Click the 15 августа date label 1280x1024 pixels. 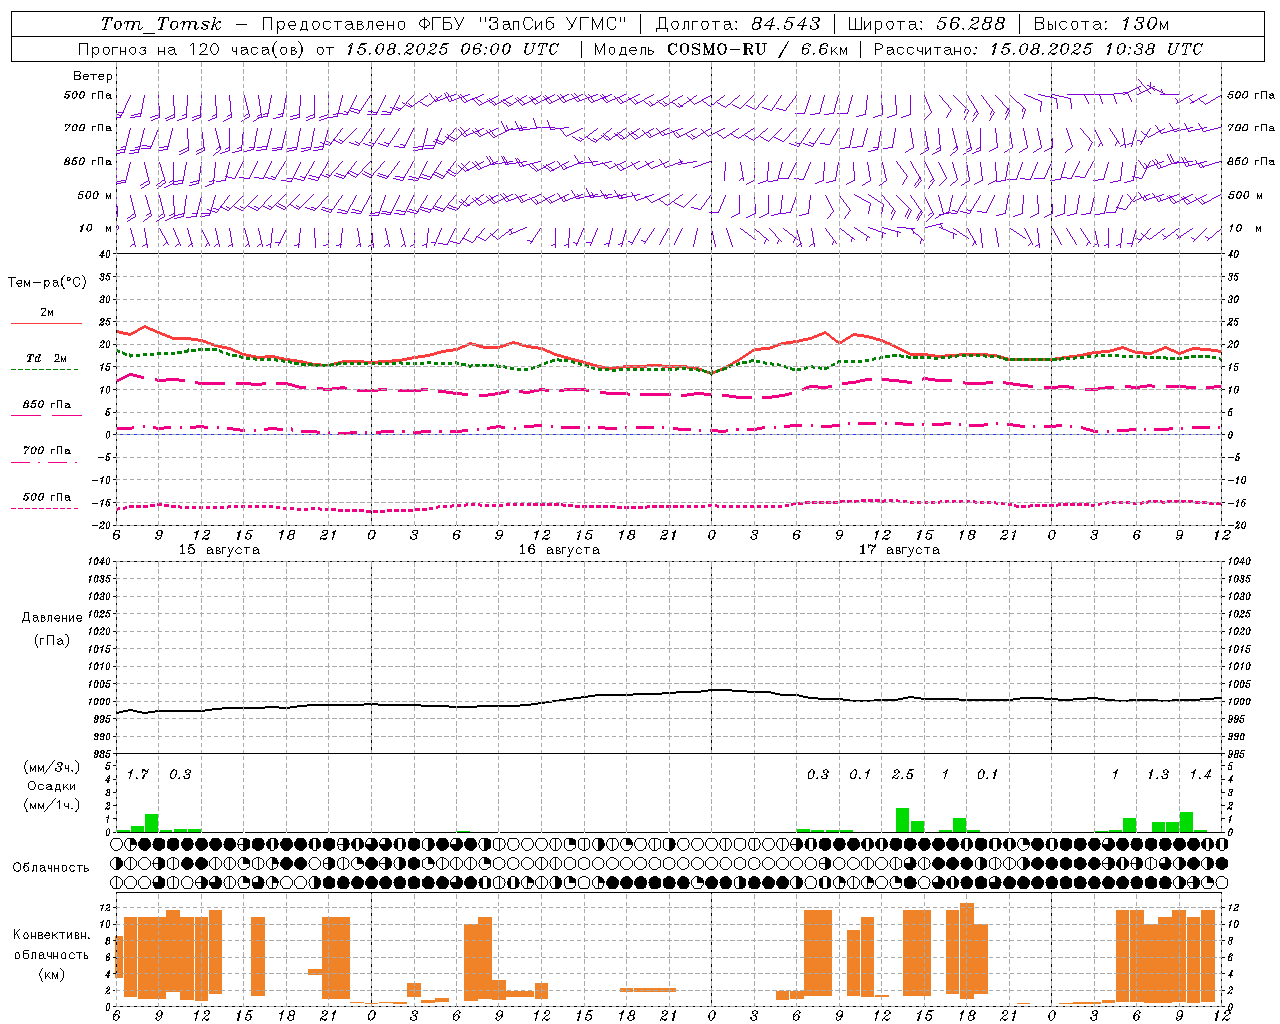(x=219, y=550)
